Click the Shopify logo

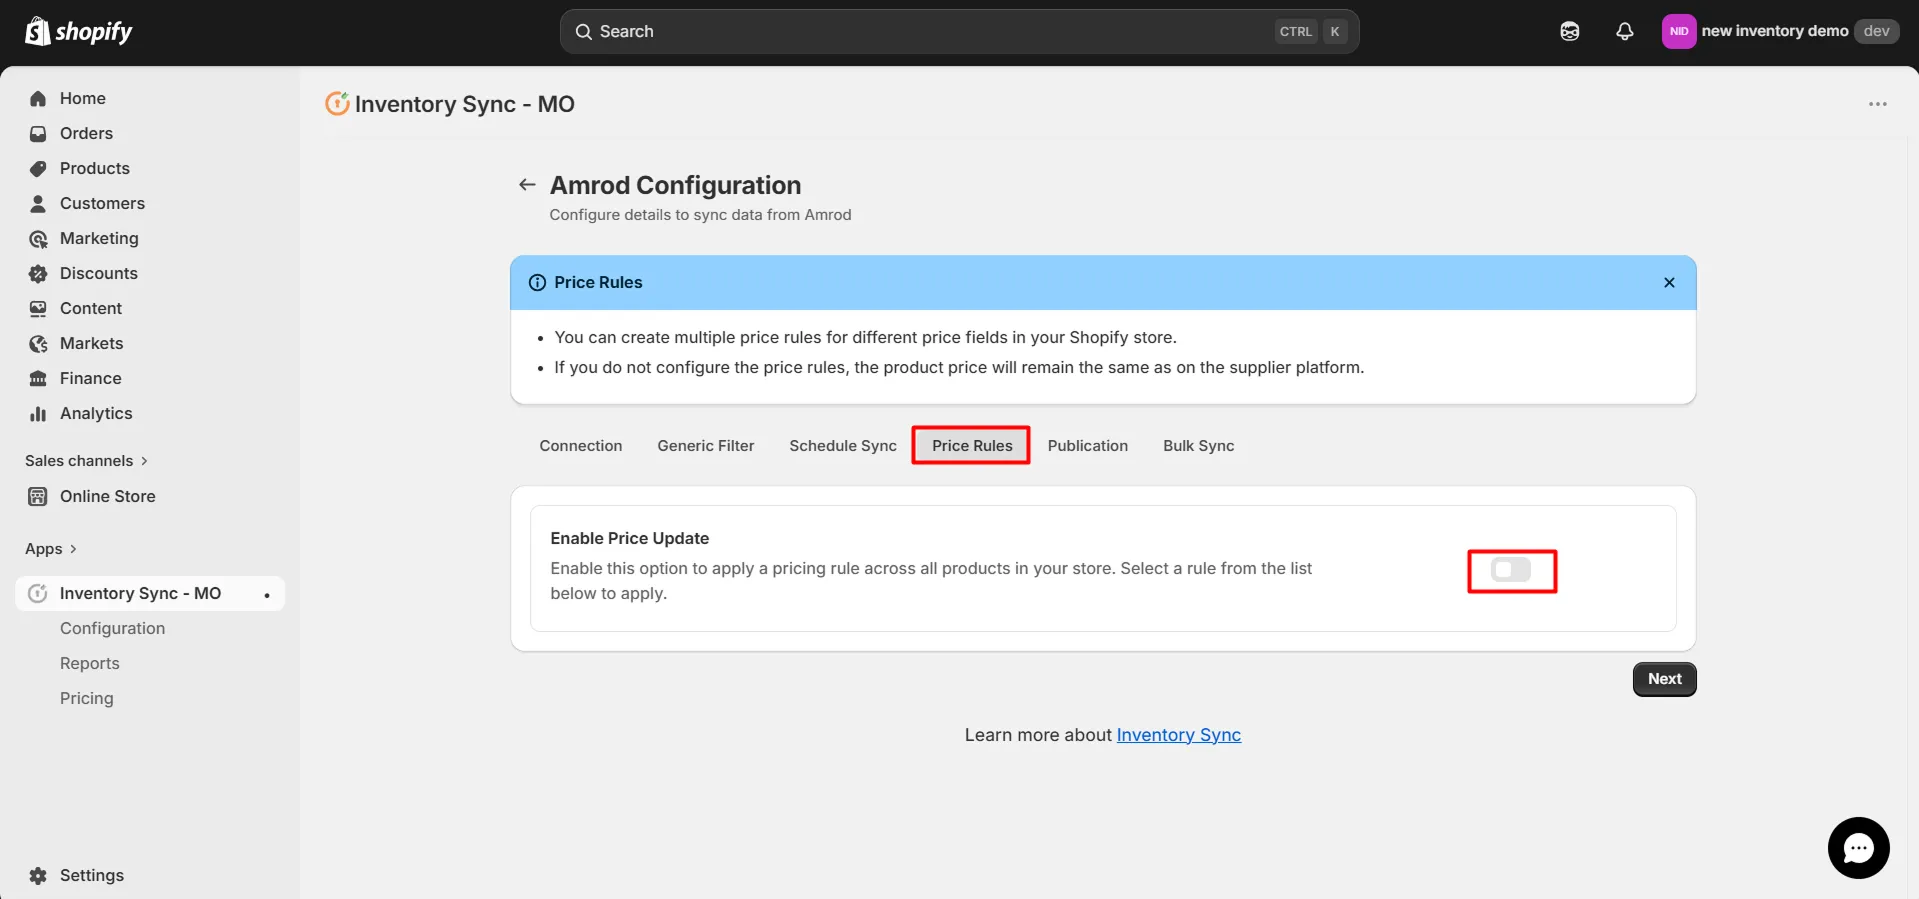pyautogui.click(x=78, y=32)
